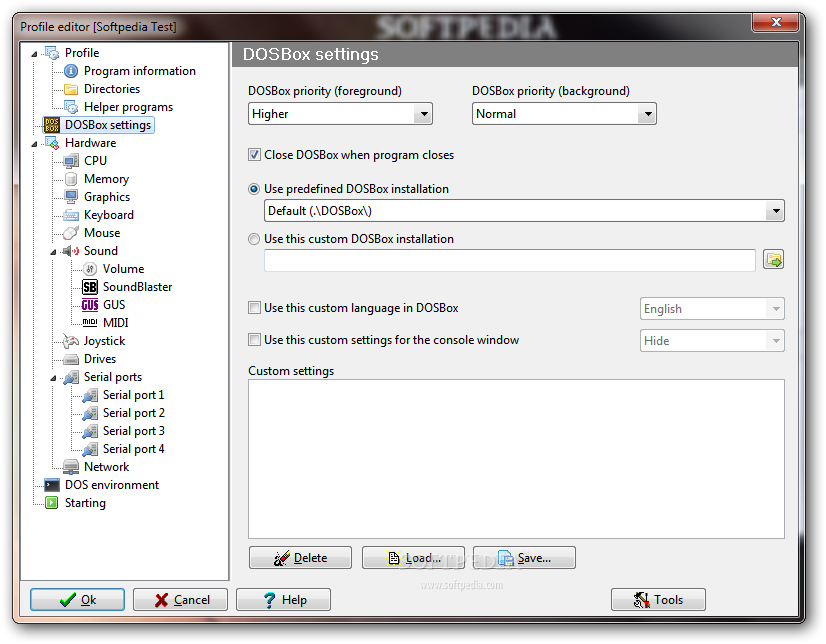The height and width of the screenshot is (644, 826).
Task: Click the DOS environment console icon
Action: (52, 485)
